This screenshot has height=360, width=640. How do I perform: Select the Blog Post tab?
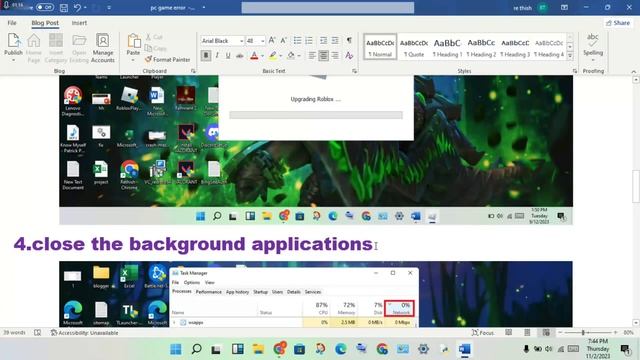(45, 23)
